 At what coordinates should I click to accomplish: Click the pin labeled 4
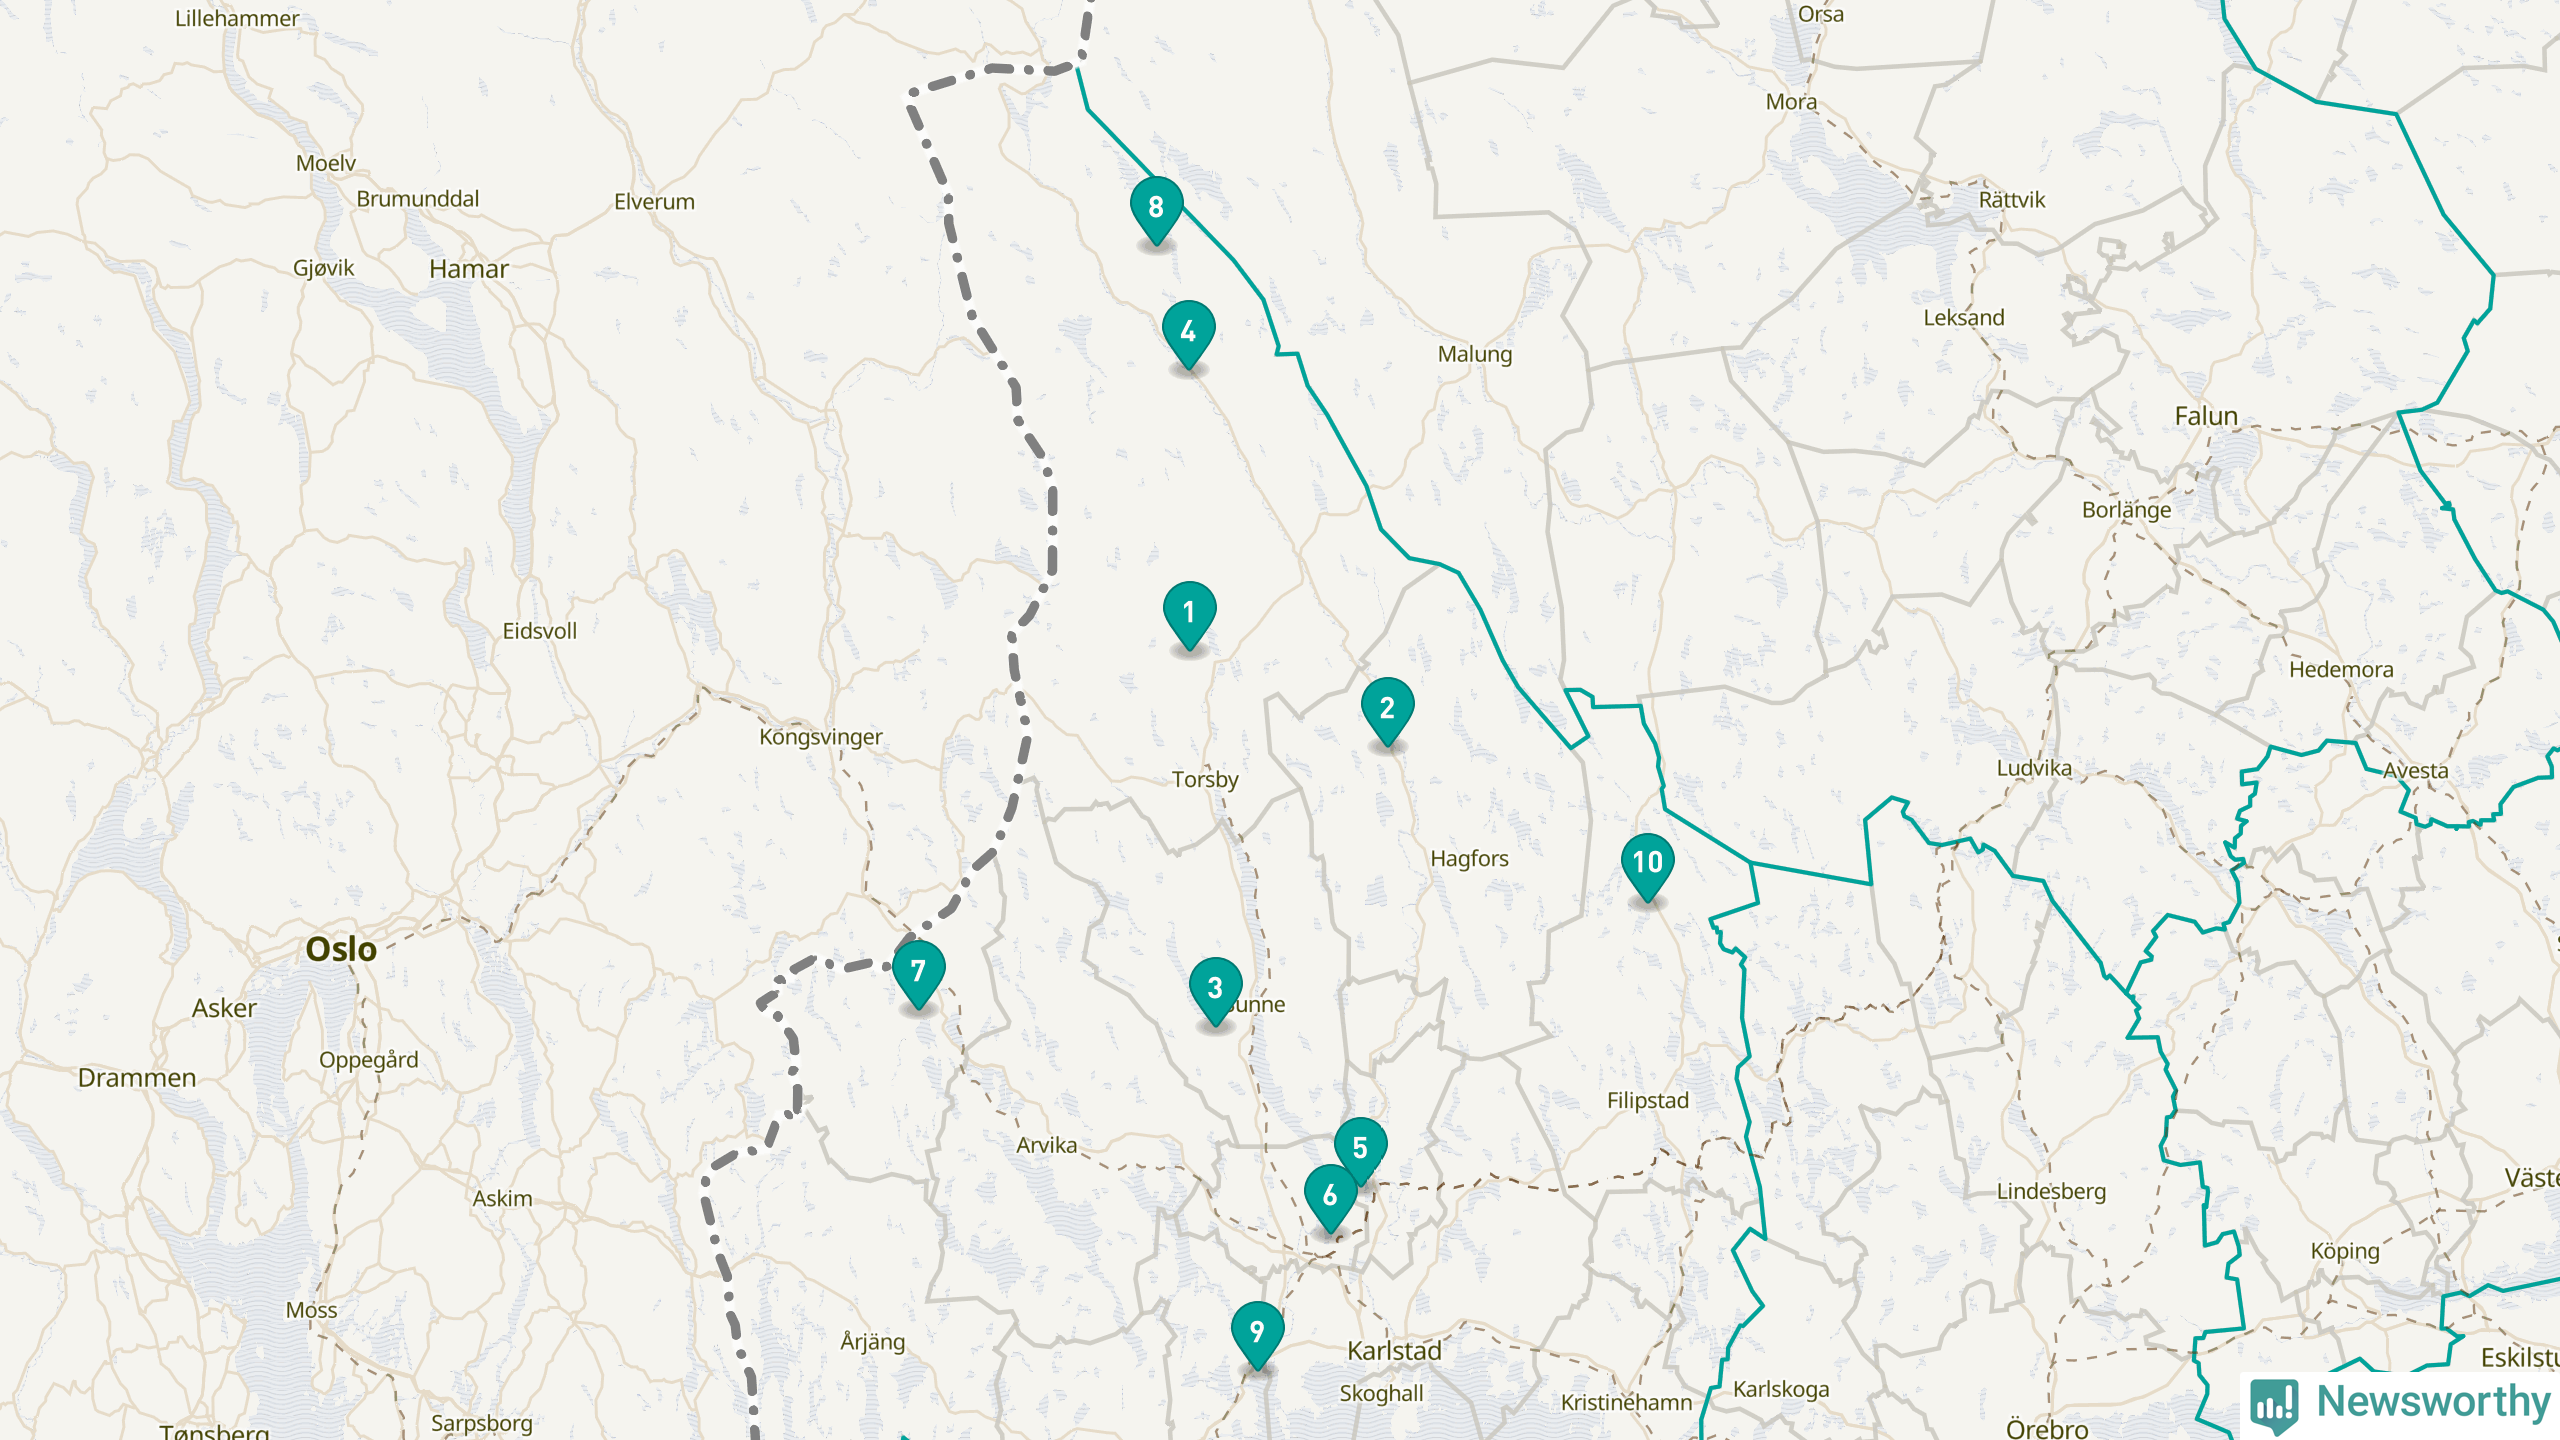coord(1188,335)
